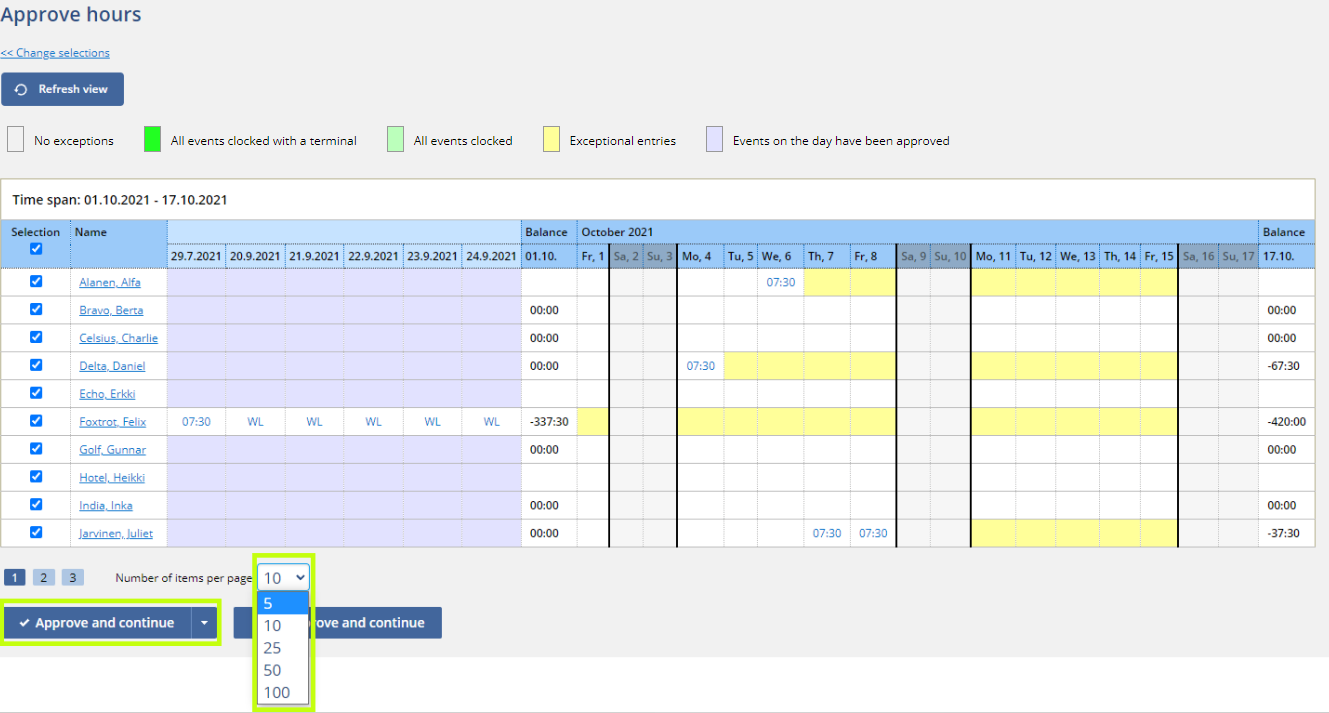Uncheck Bravo, Berta's selection checkbox
The width and height of the screenshot is (1329, 713).
pyautogui.click(x=36, y=309)
